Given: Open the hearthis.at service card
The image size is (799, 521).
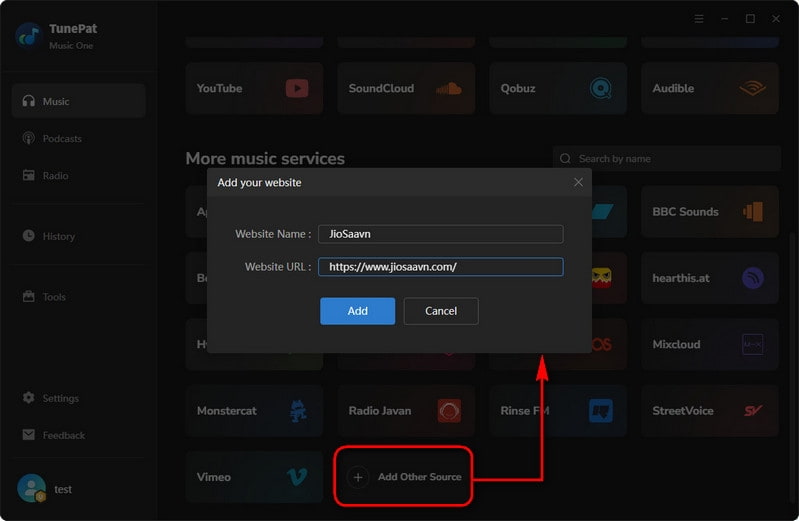Looking at the screenshot, I should 709,278.
